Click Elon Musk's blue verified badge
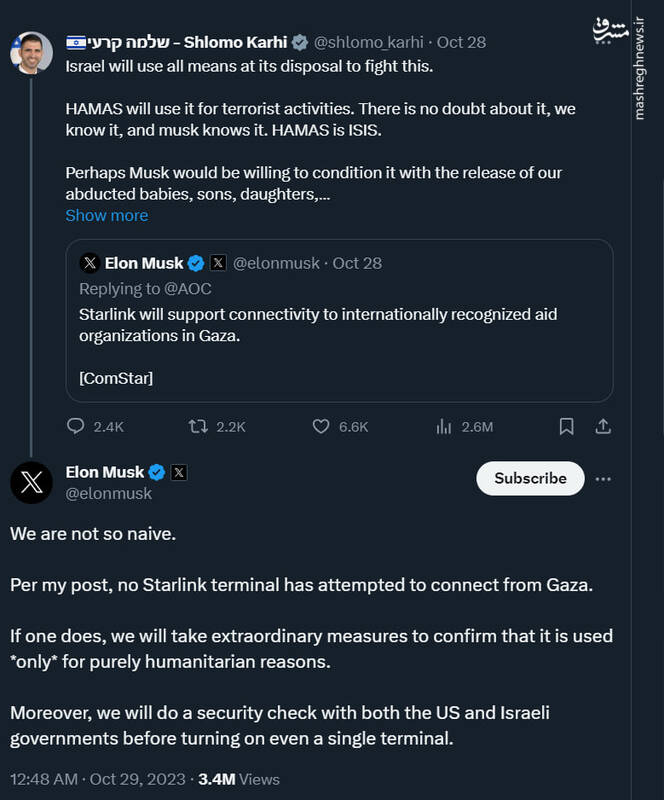Viewport: 664px width, 800px height. 157,472
